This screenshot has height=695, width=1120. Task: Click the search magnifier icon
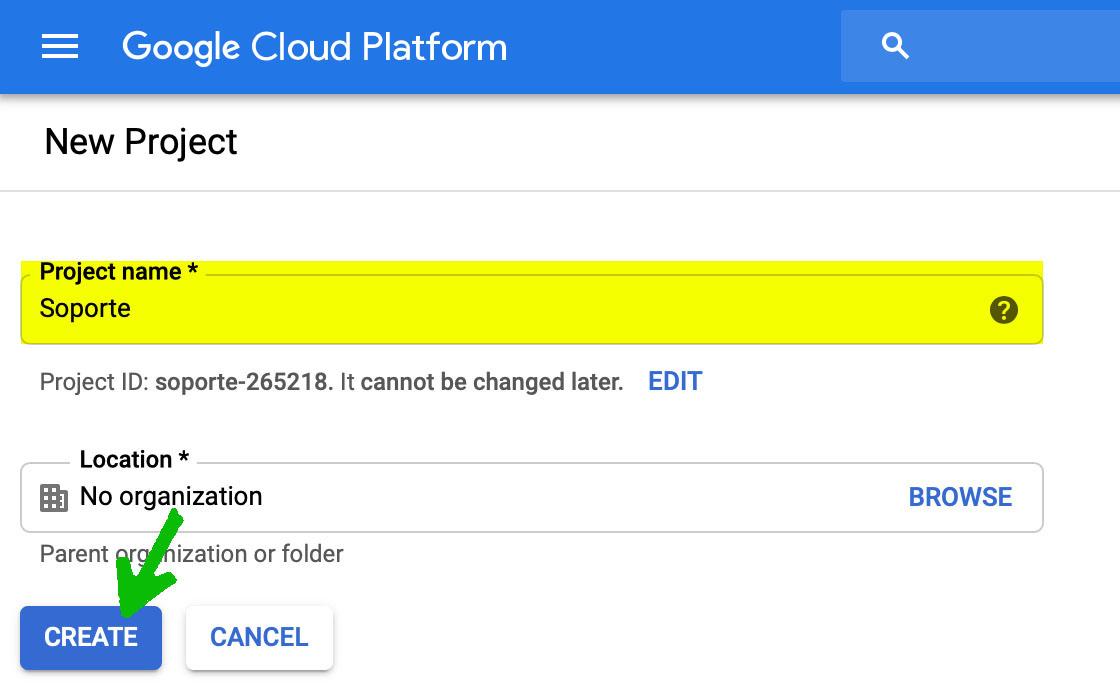coord(895,46)
